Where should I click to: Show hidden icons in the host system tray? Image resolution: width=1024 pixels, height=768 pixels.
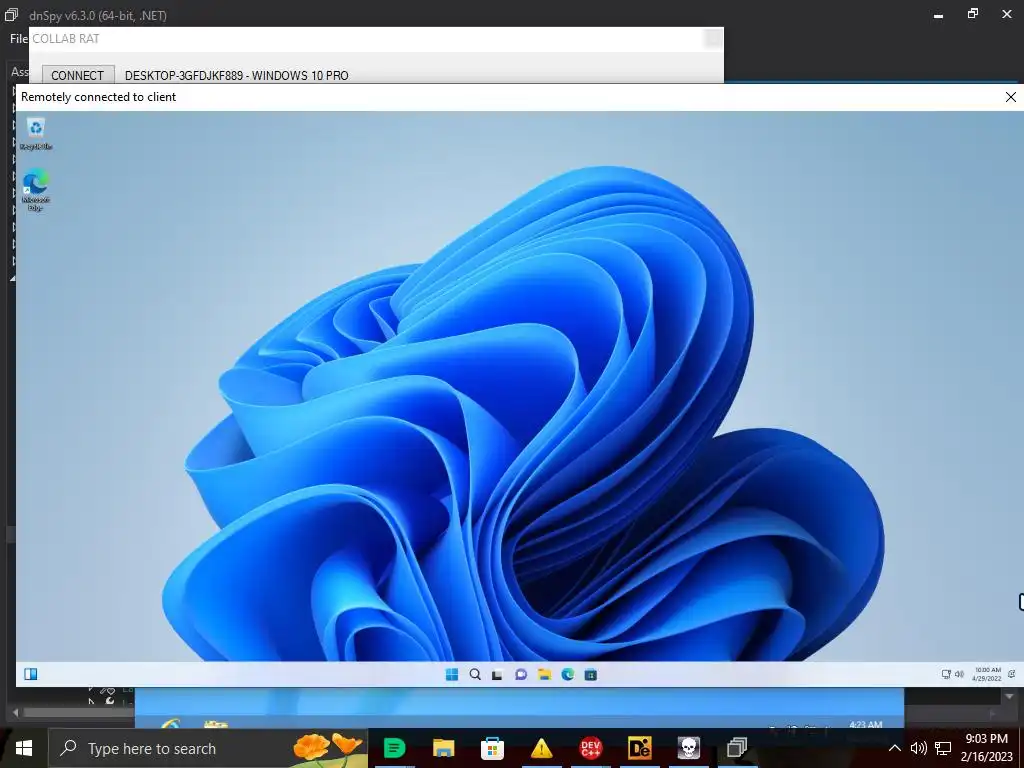895,748
